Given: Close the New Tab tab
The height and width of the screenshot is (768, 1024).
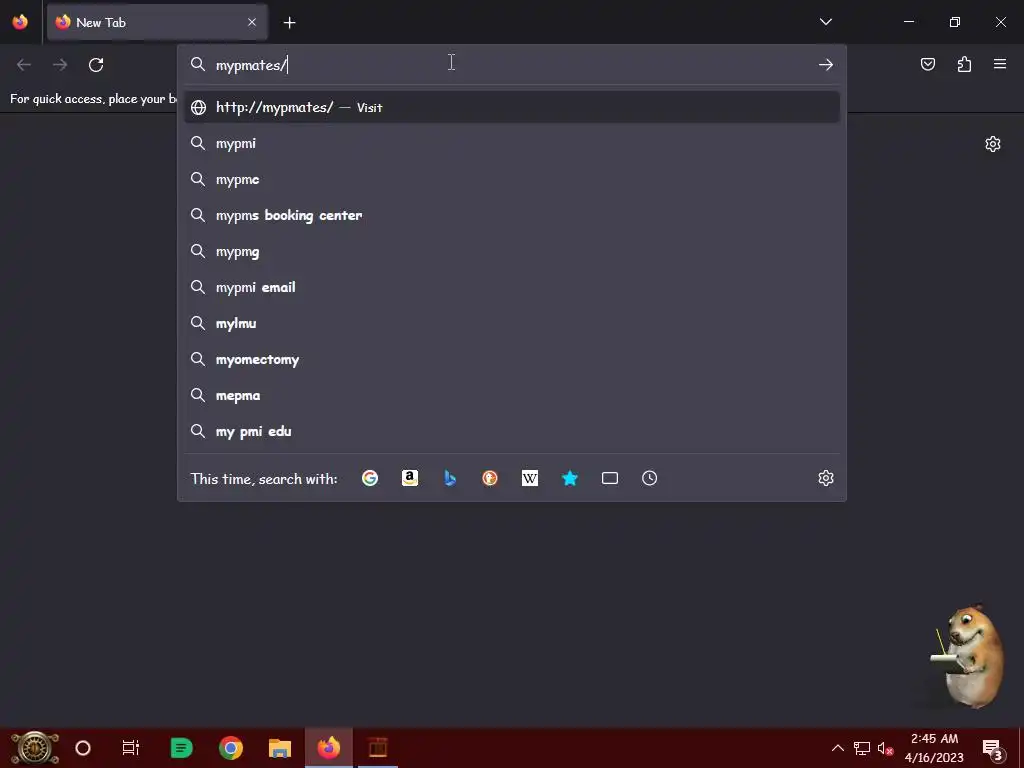Looking at the screenshot, I should pyautogui.click(x=252, y=22).
